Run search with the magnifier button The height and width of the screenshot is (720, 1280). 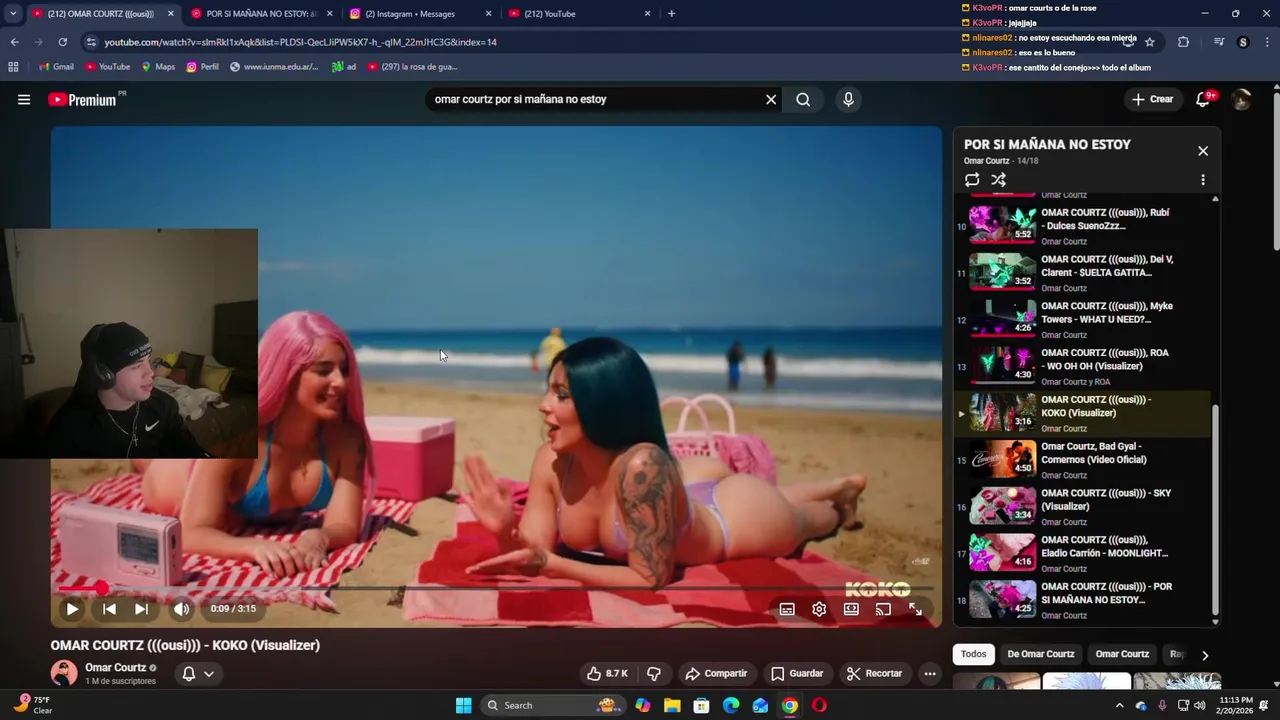point(803,99)
